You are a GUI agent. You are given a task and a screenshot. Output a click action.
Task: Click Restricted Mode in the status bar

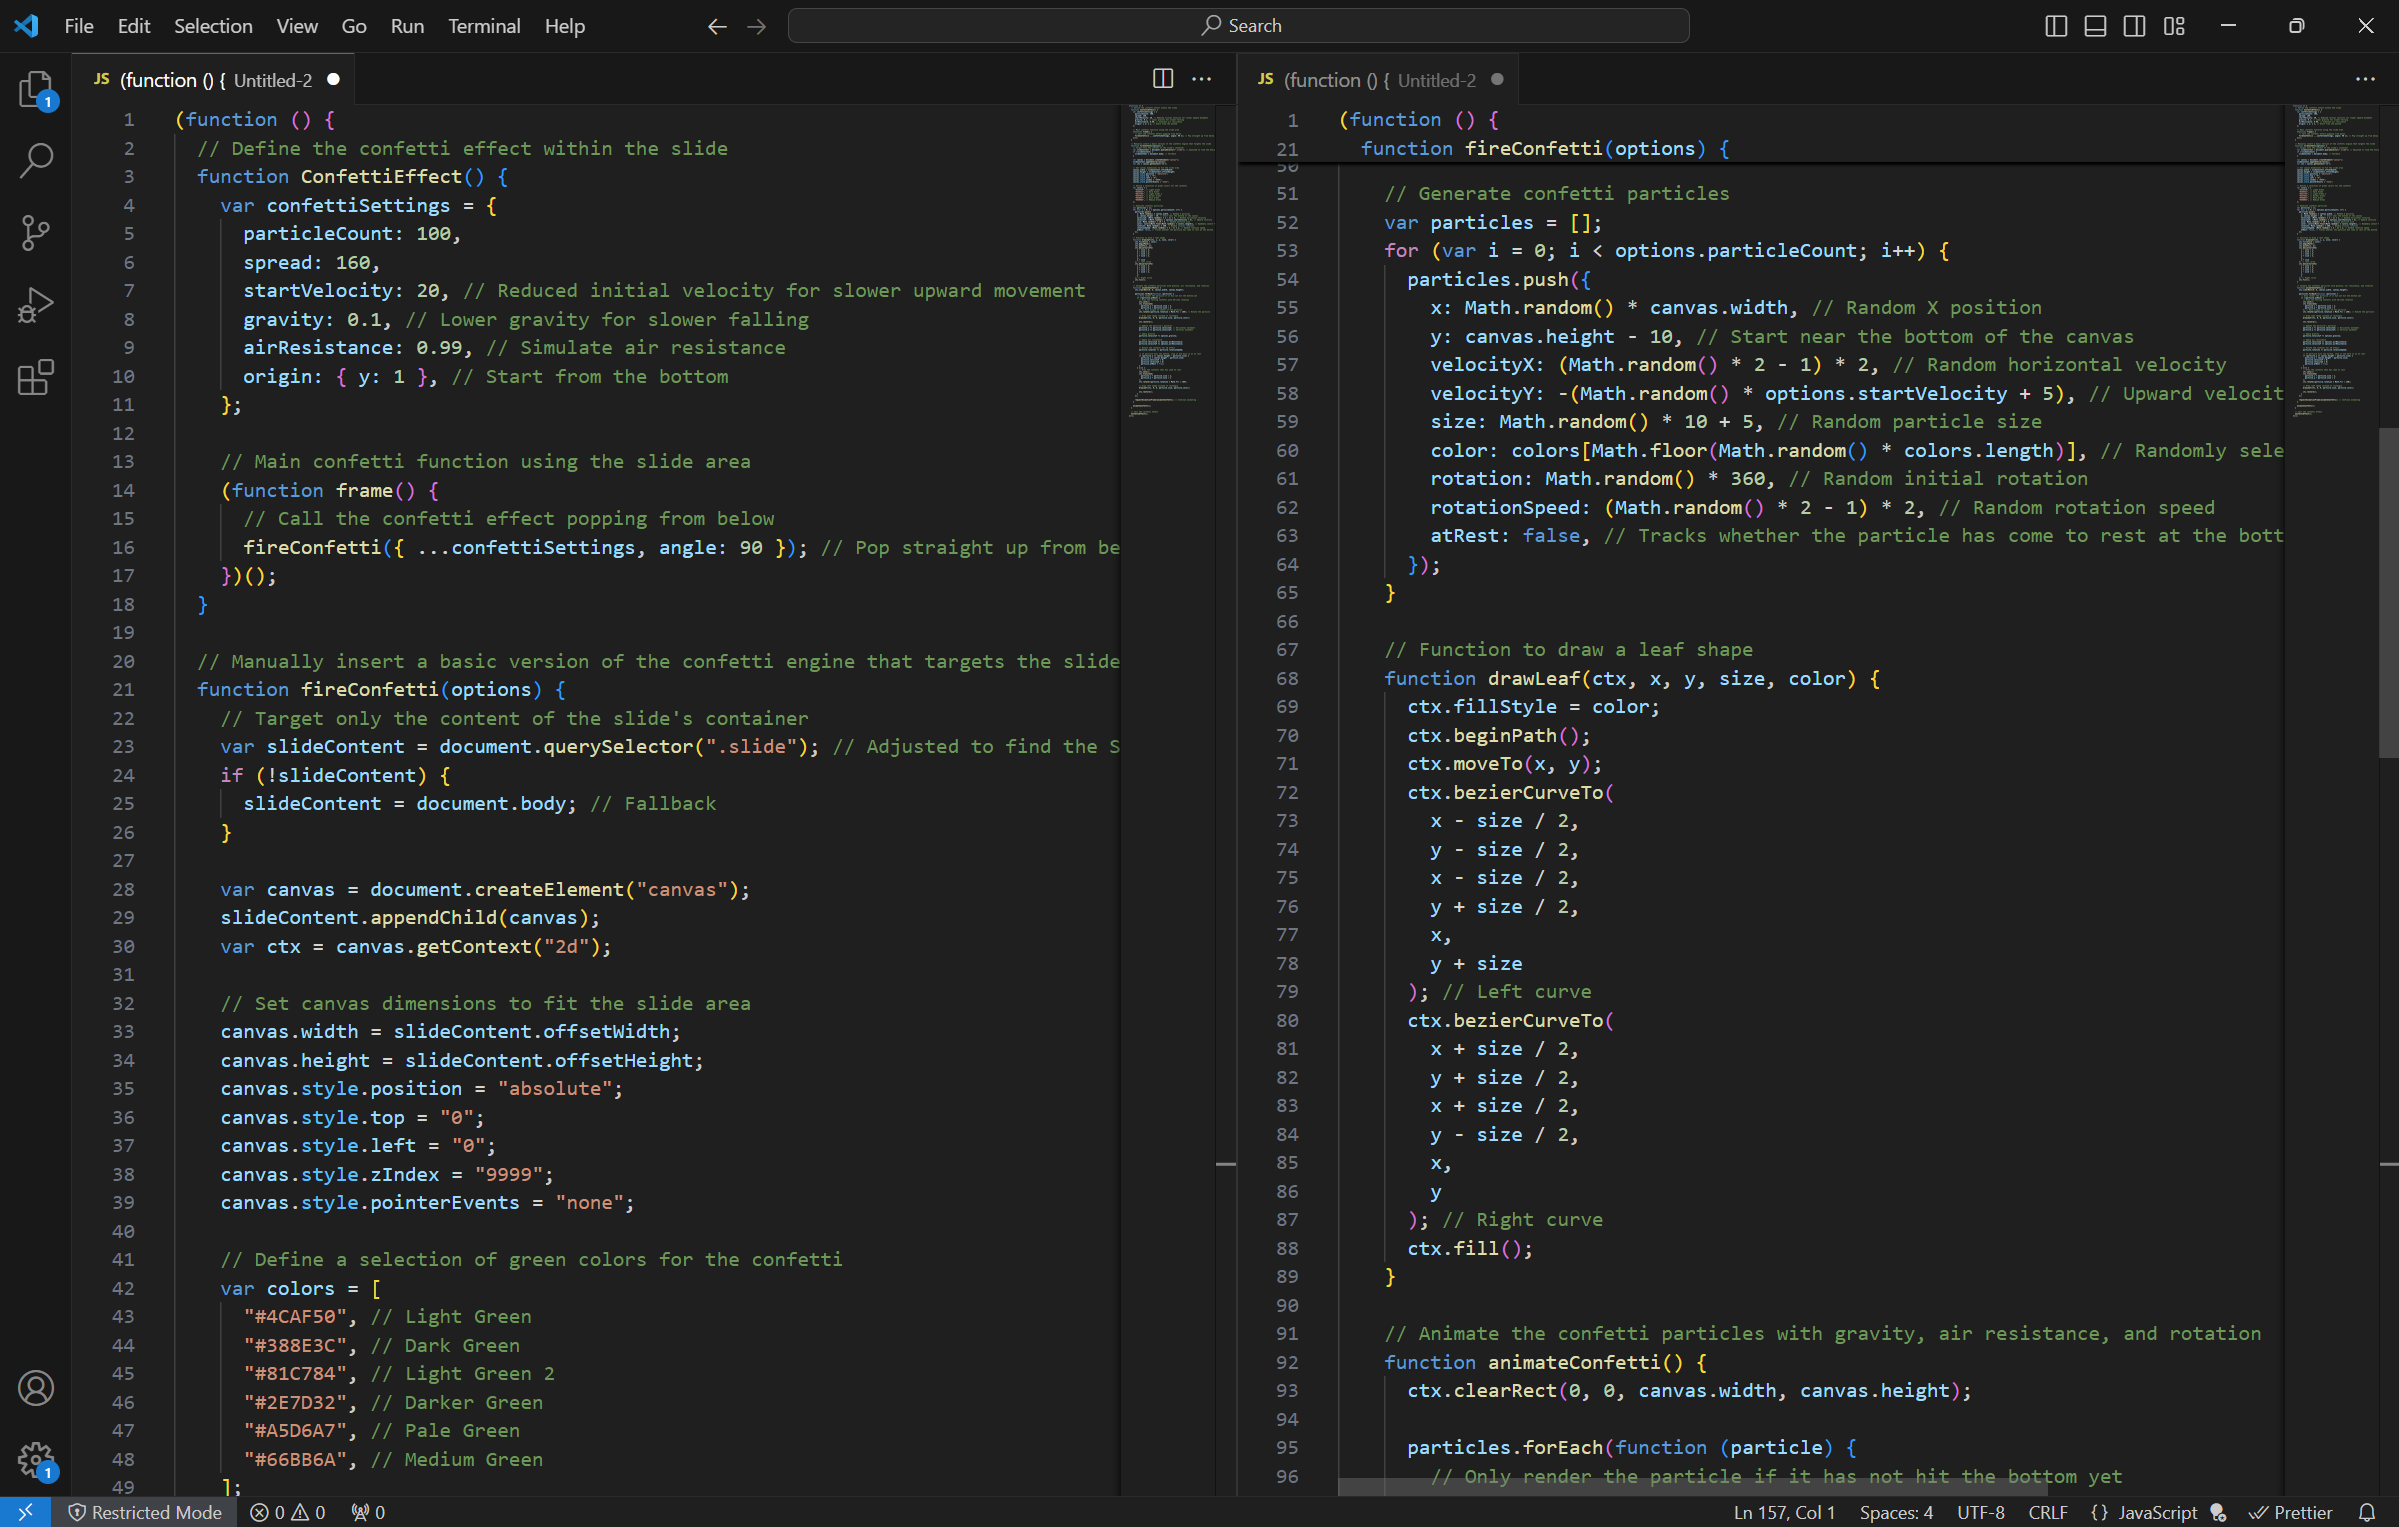click(145, 1512)
